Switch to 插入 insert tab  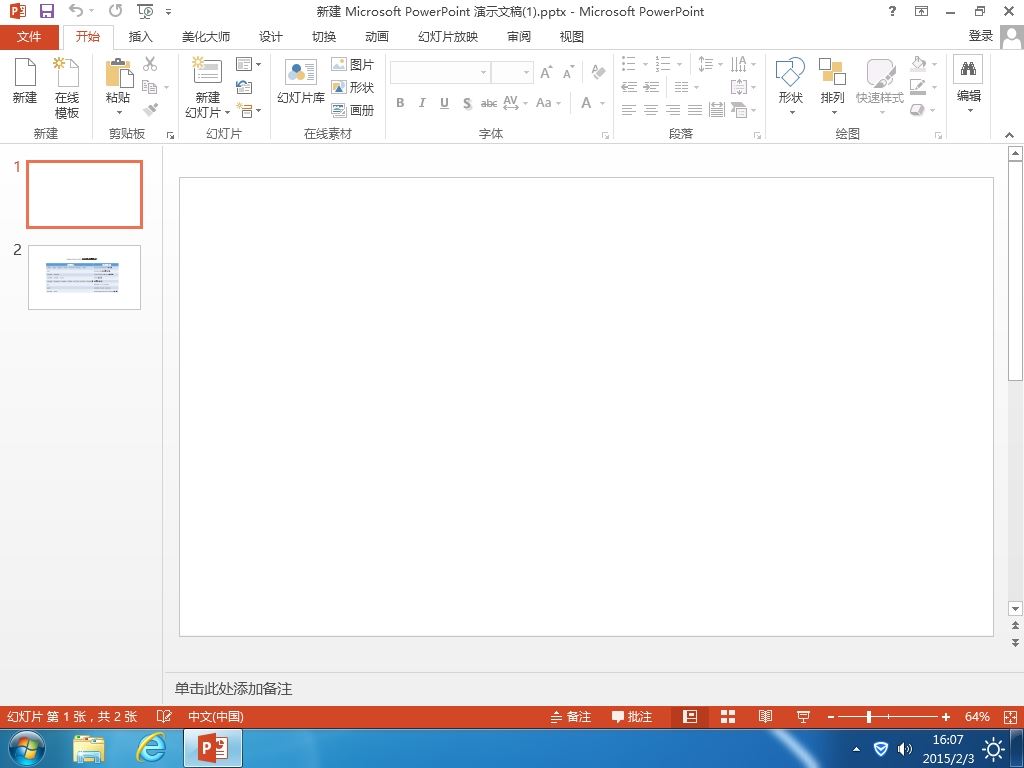(140, 37)
